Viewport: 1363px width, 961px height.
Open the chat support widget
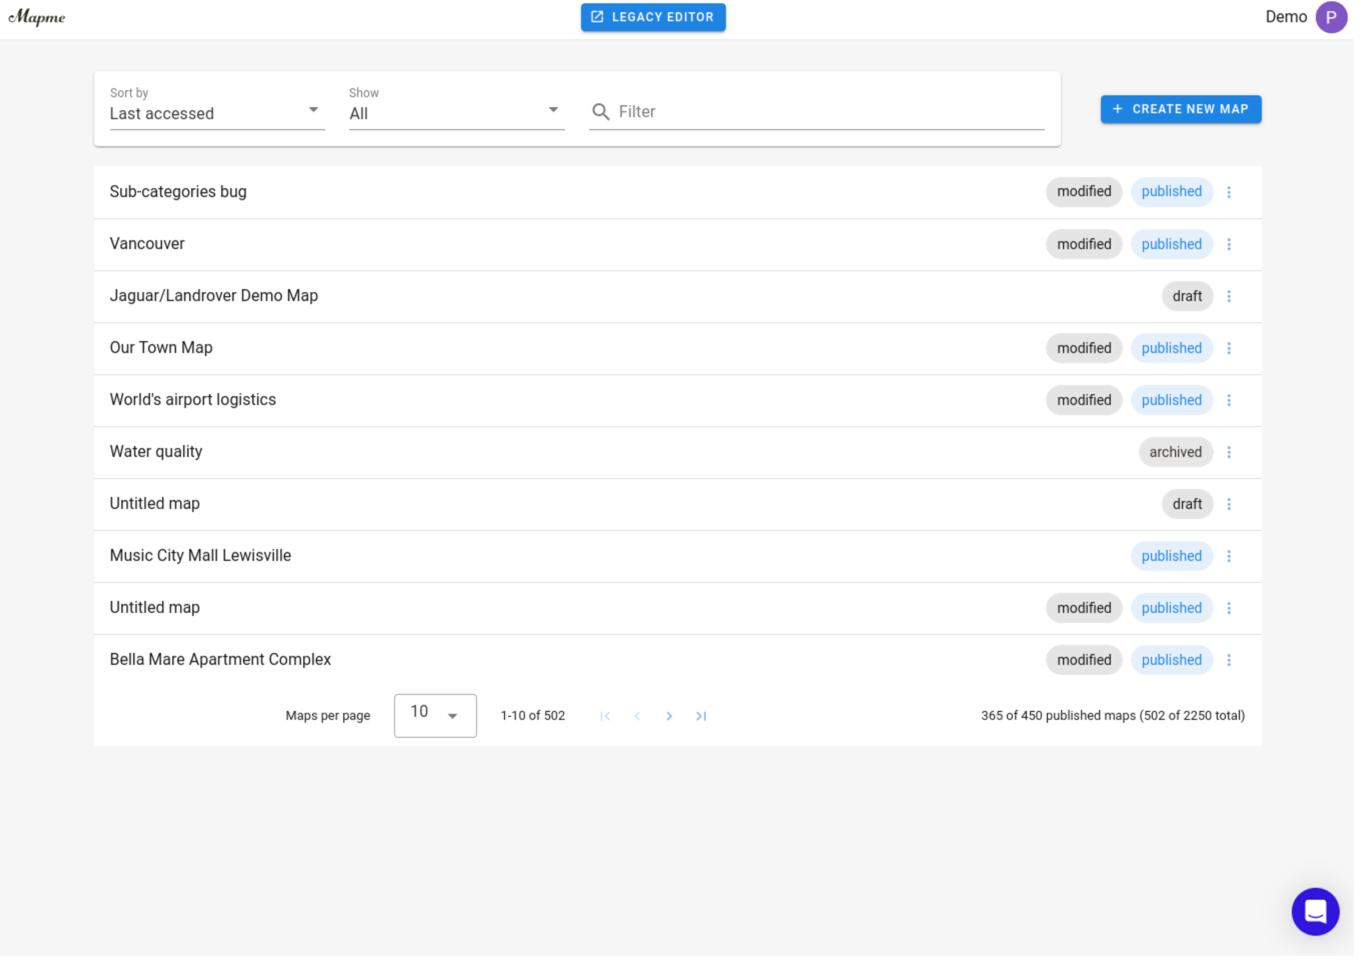[x=1315, y=911]
